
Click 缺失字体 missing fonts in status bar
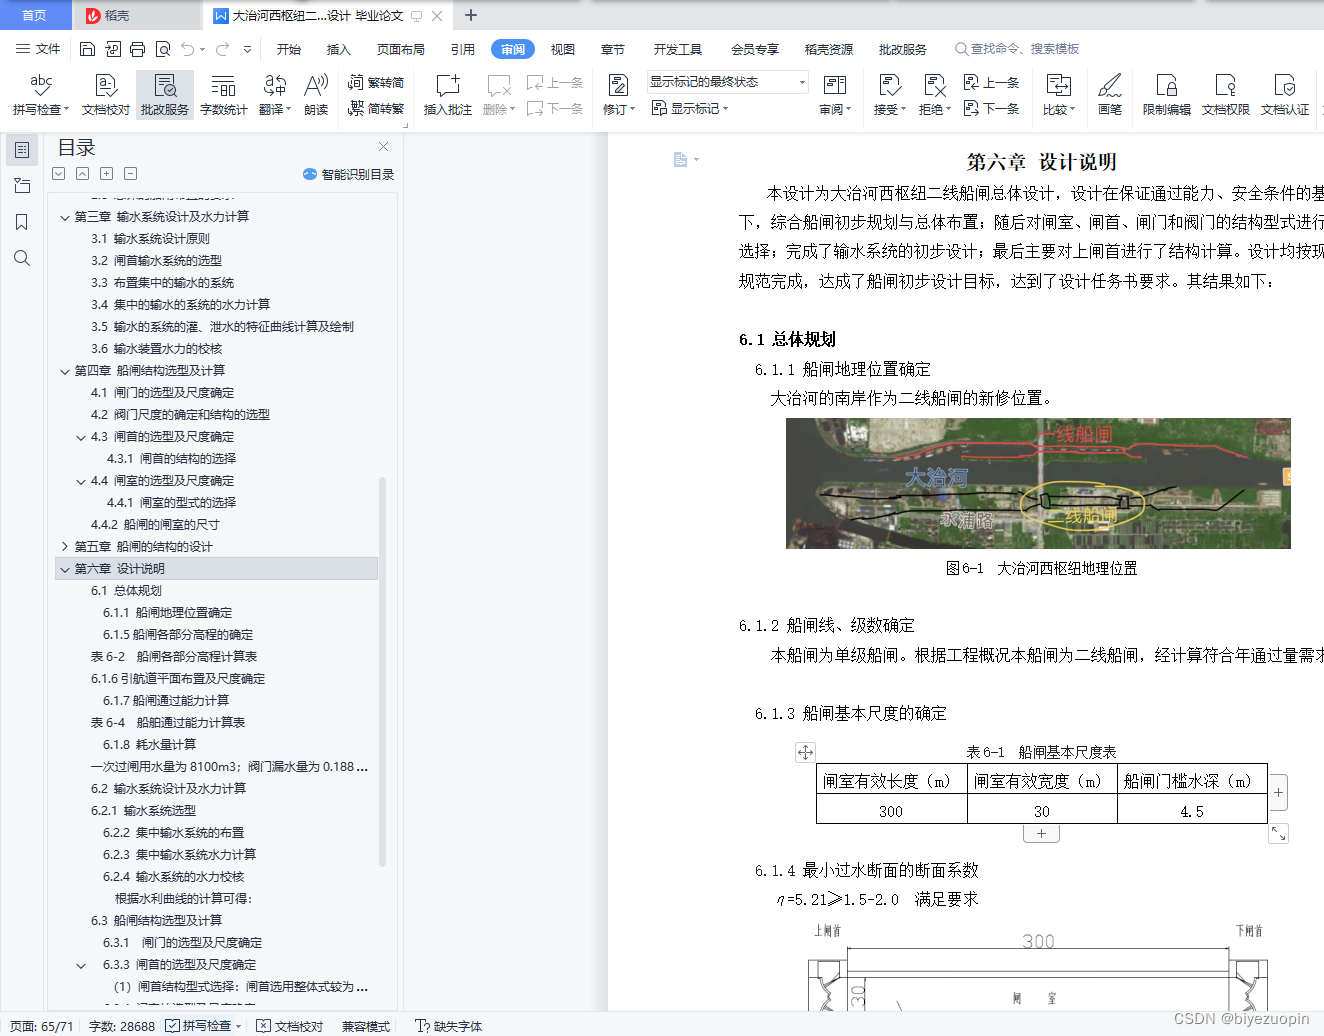(448, 1026)
